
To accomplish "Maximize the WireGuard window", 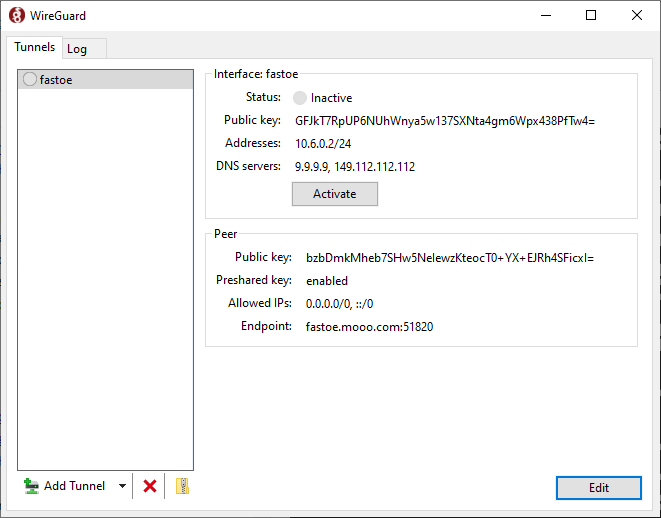I will click(x=591, y=15).
